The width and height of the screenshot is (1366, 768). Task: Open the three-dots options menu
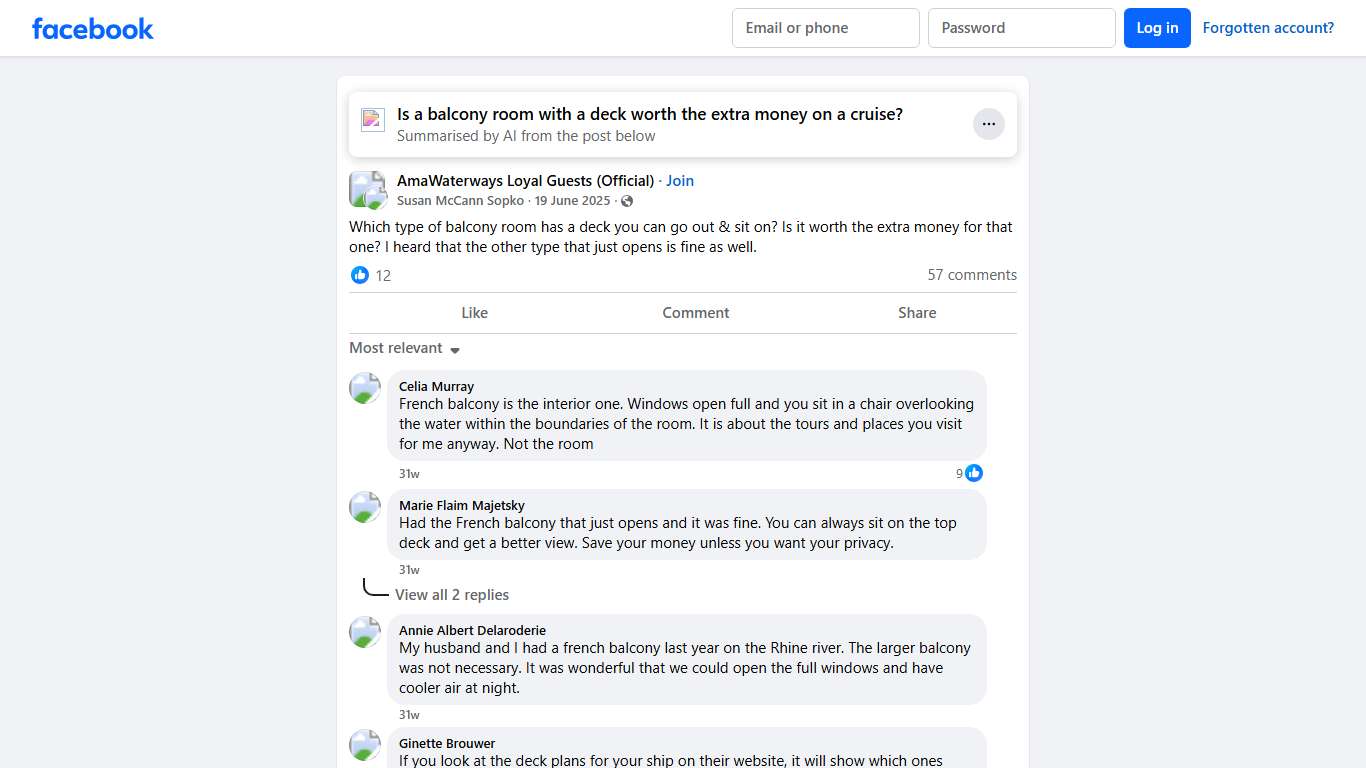tap(988, 124)
